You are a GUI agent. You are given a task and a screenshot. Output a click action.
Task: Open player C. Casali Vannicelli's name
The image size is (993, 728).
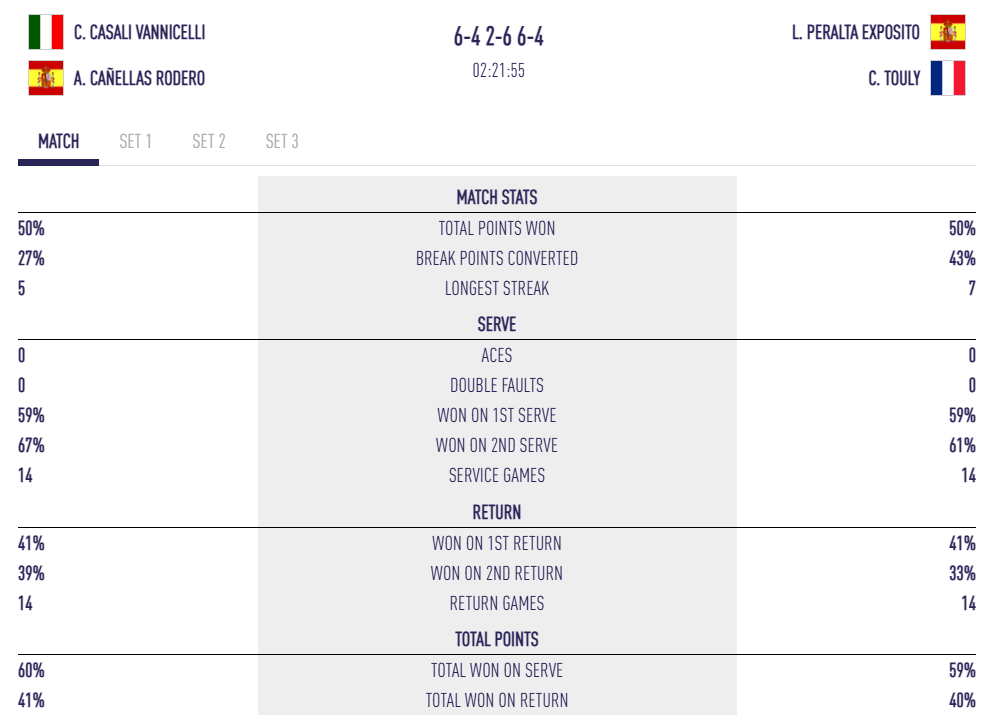[x=139, y=32]
